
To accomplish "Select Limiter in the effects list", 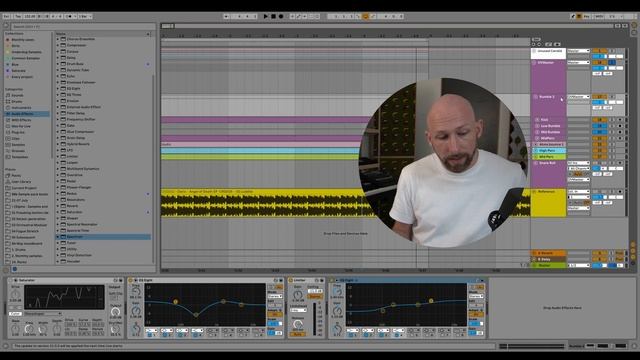I will (72, 156).
